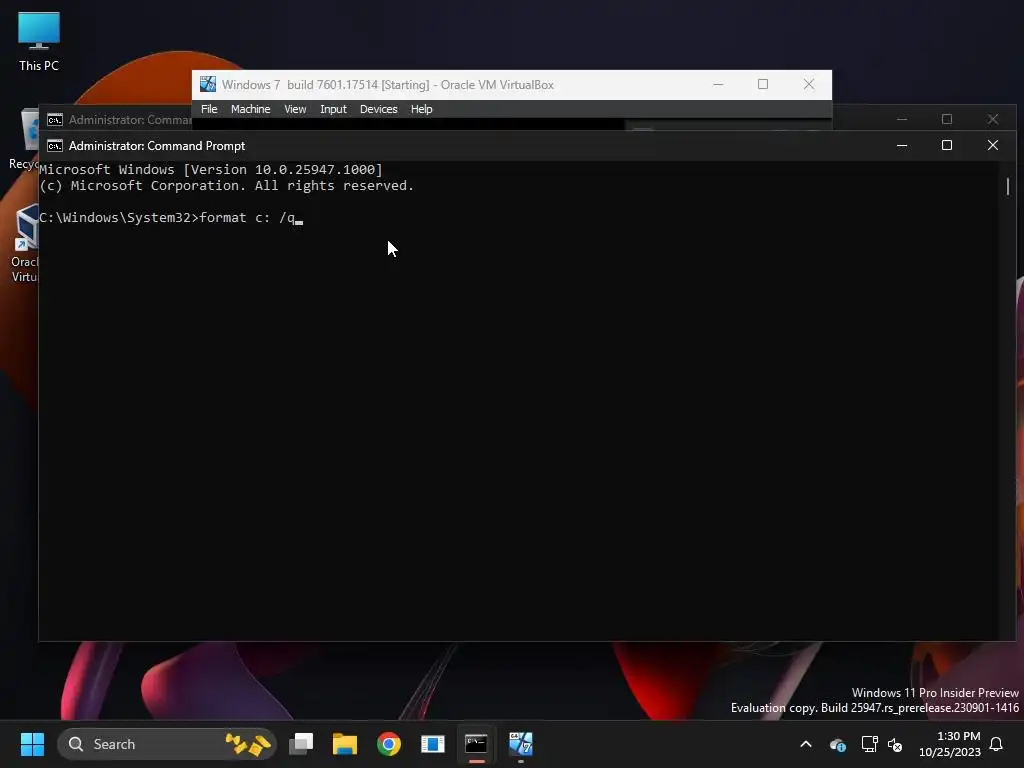Click the VirtualBox window title bar icon
Viewport: 1024px width, 768px height.
(208, 84)
